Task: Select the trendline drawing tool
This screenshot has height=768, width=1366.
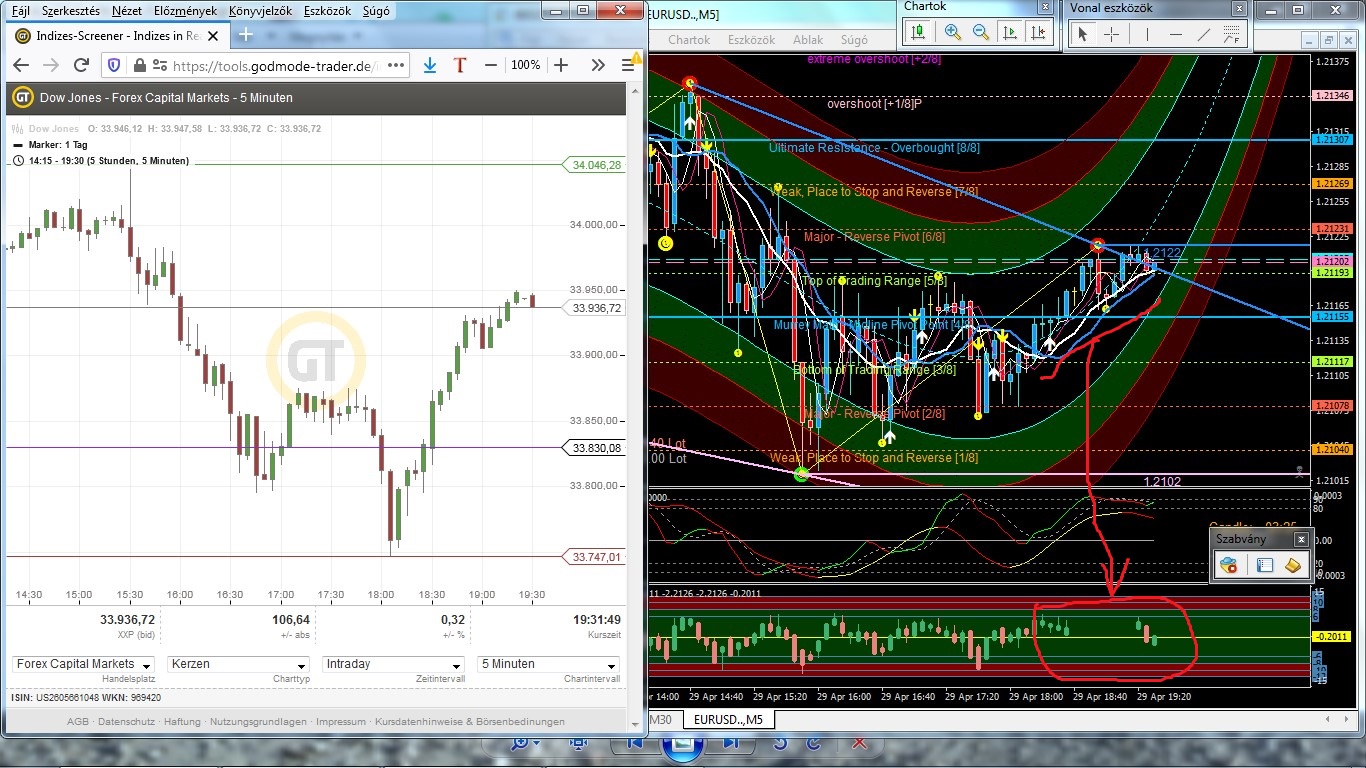Action: (1203, 33)
